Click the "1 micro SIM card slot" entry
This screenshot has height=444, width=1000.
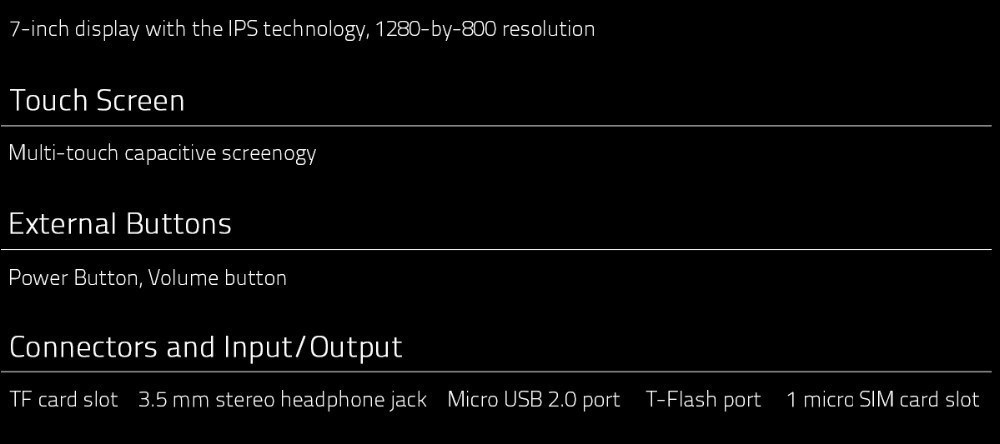pyautogui.click(x=882, y=400)
